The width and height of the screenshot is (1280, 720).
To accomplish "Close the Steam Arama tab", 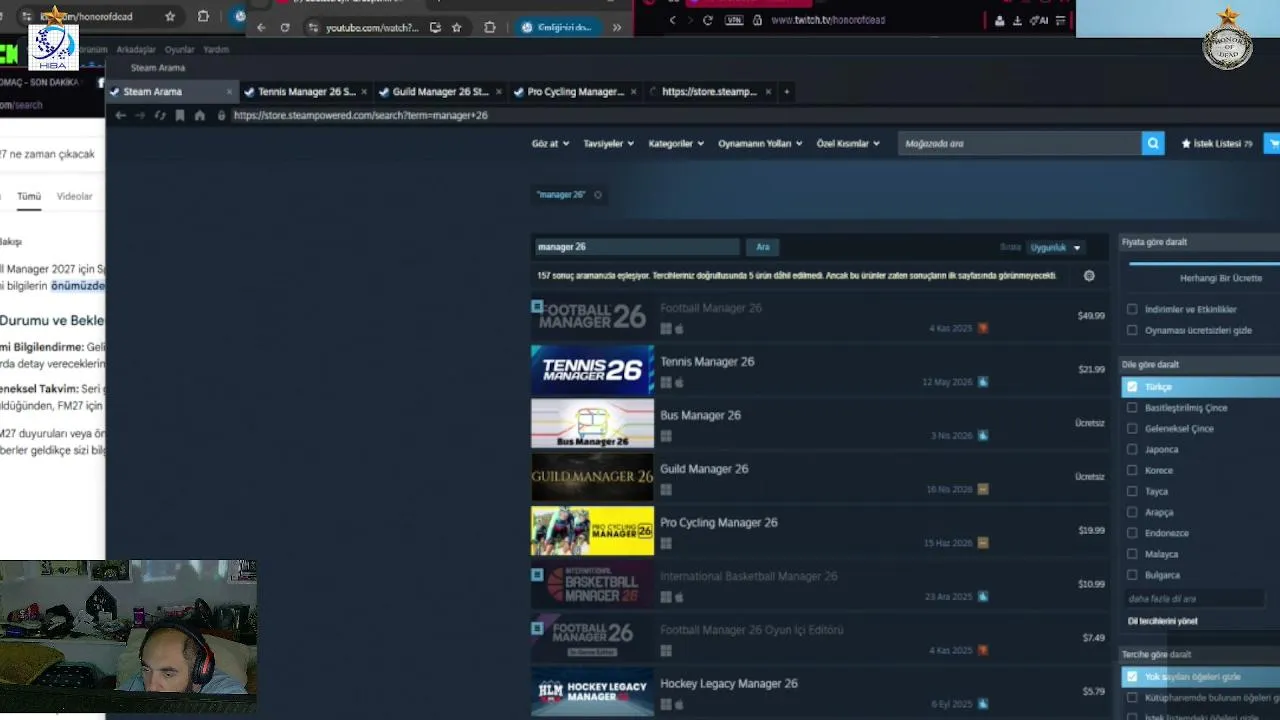I will [x=229, y=92].
